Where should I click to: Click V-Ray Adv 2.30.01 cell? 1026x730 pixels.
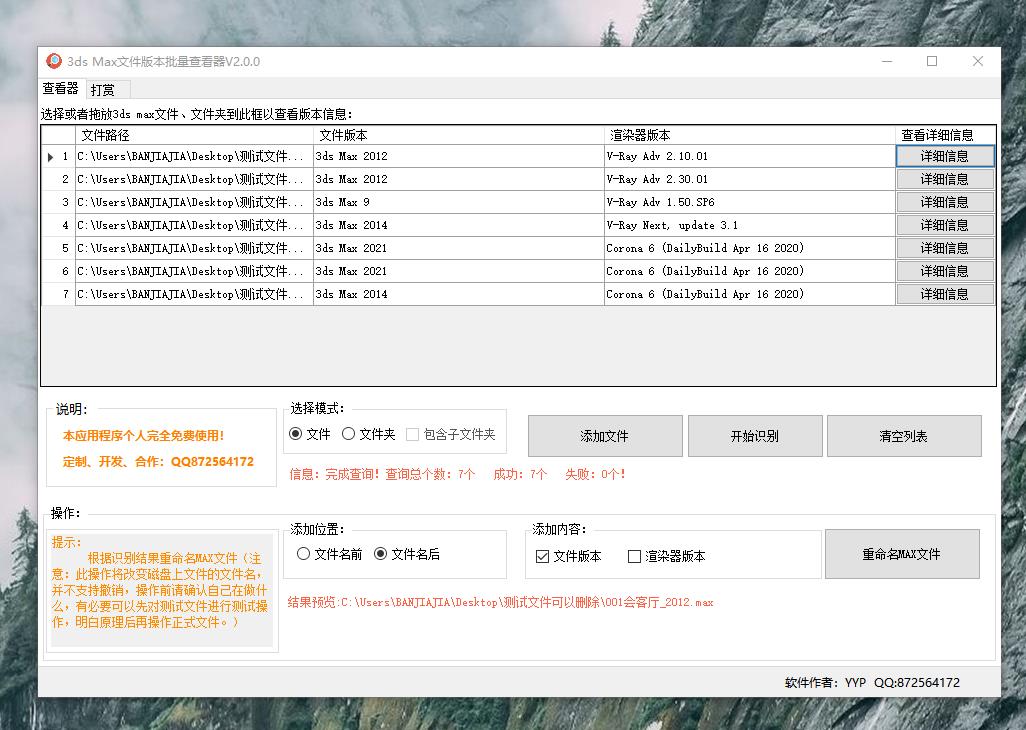pyautogui.click(x=750, y=179)
